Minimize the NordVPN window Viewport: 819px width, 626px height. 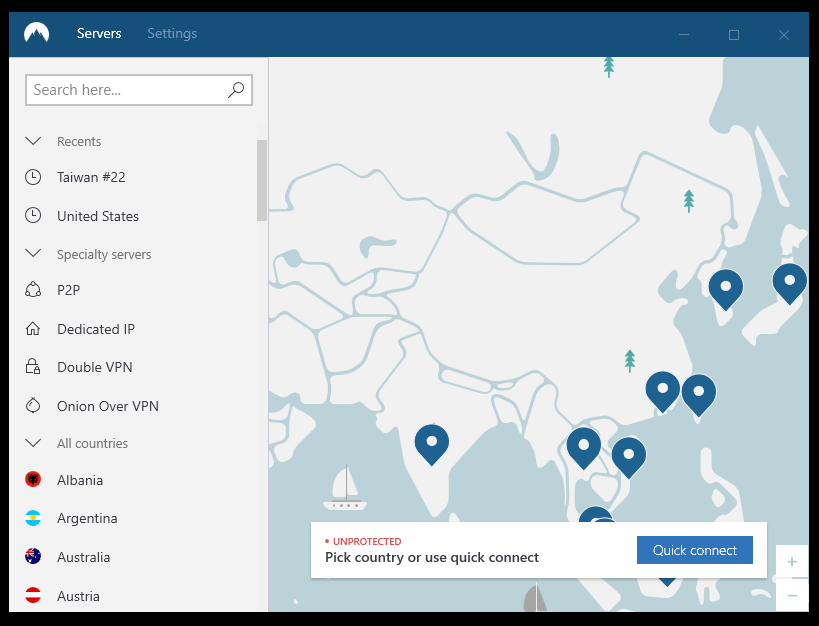tap(684, 34)
